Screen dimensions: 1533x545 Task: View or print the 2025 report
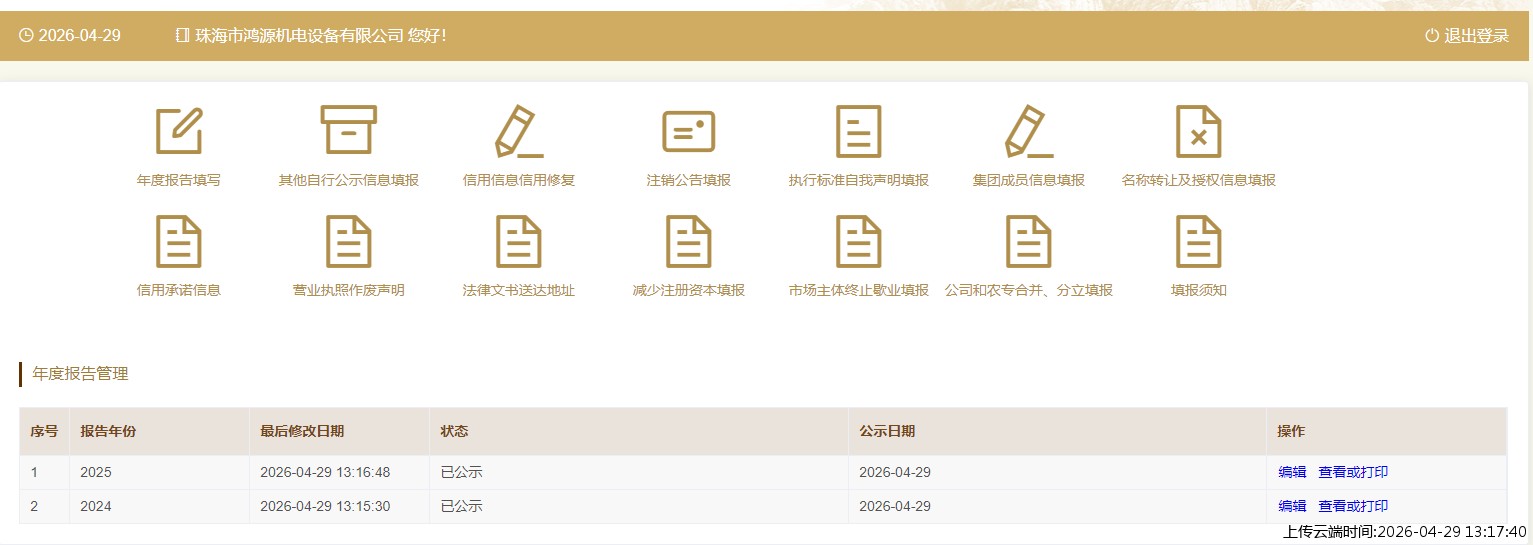(x=1353, y=473)
